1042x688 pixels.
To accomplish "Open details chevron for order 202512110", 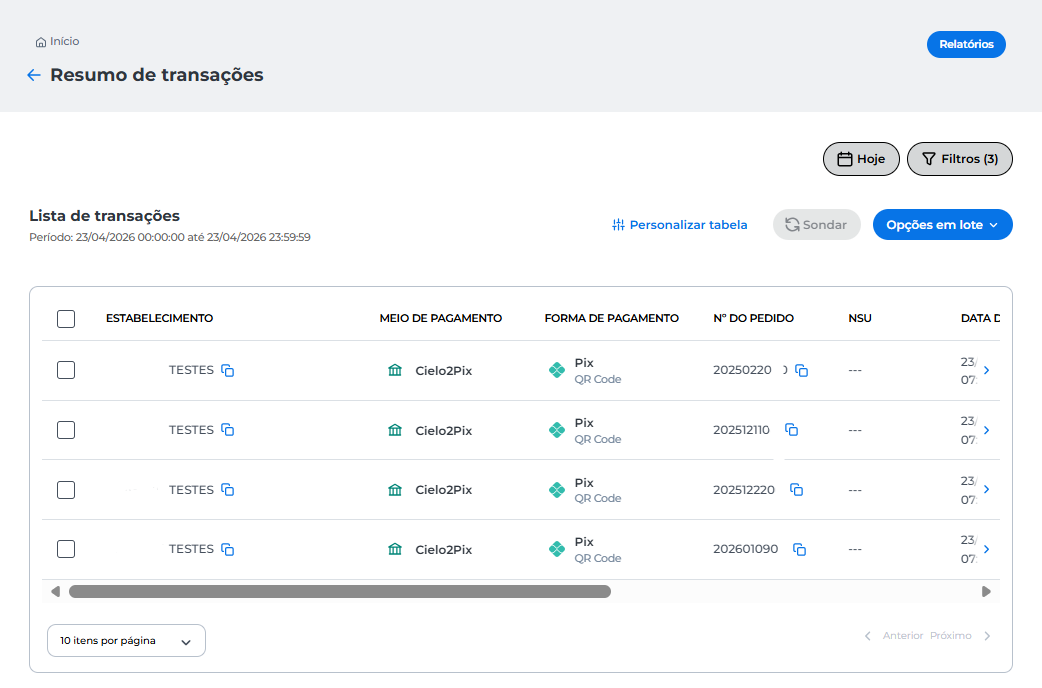I will (986, 430).
